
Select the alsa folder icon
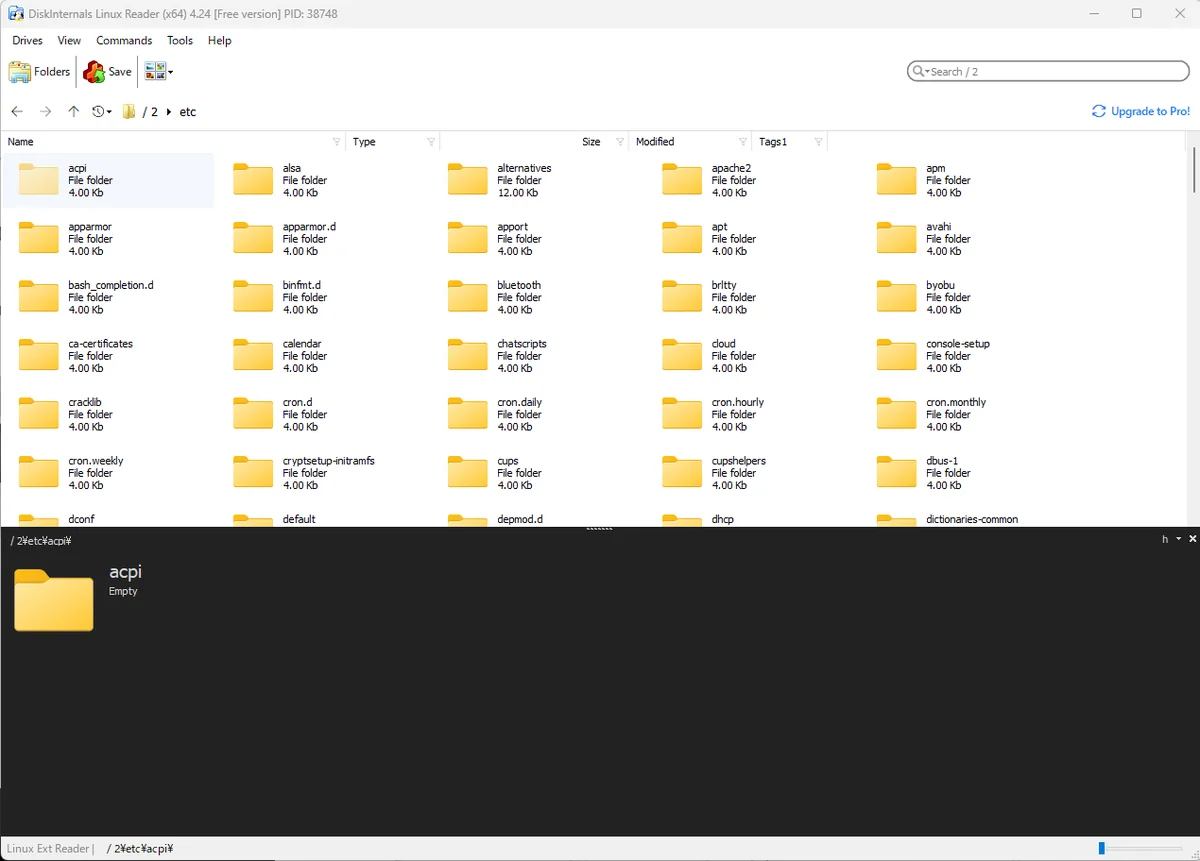pyautogui.click(x=253, y=180)
